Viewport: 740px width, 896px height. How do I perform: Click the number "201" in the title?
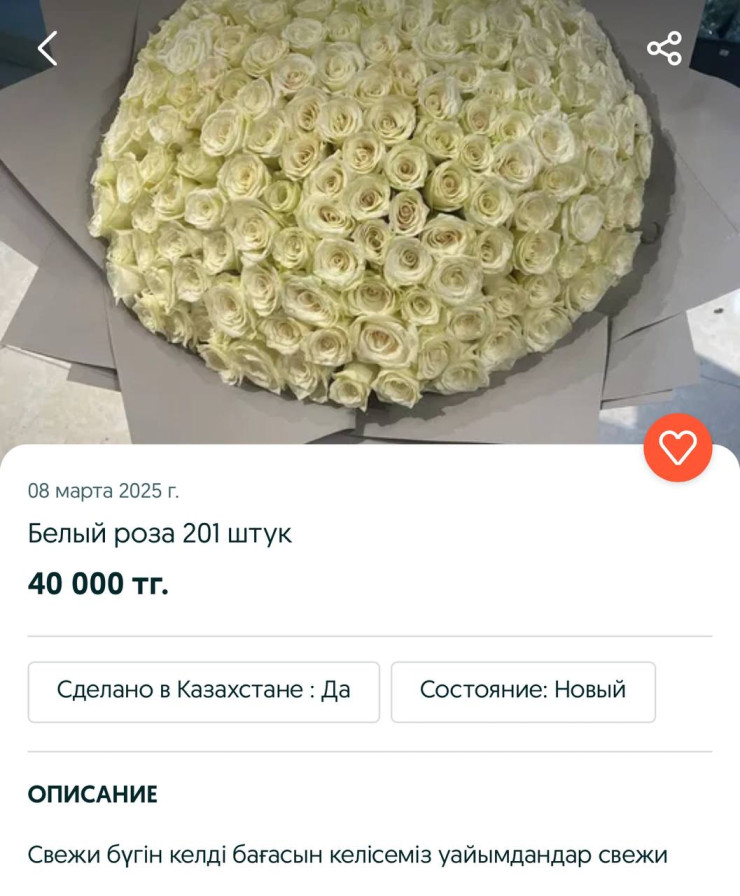pyautogui.click(x=201, y=534)
